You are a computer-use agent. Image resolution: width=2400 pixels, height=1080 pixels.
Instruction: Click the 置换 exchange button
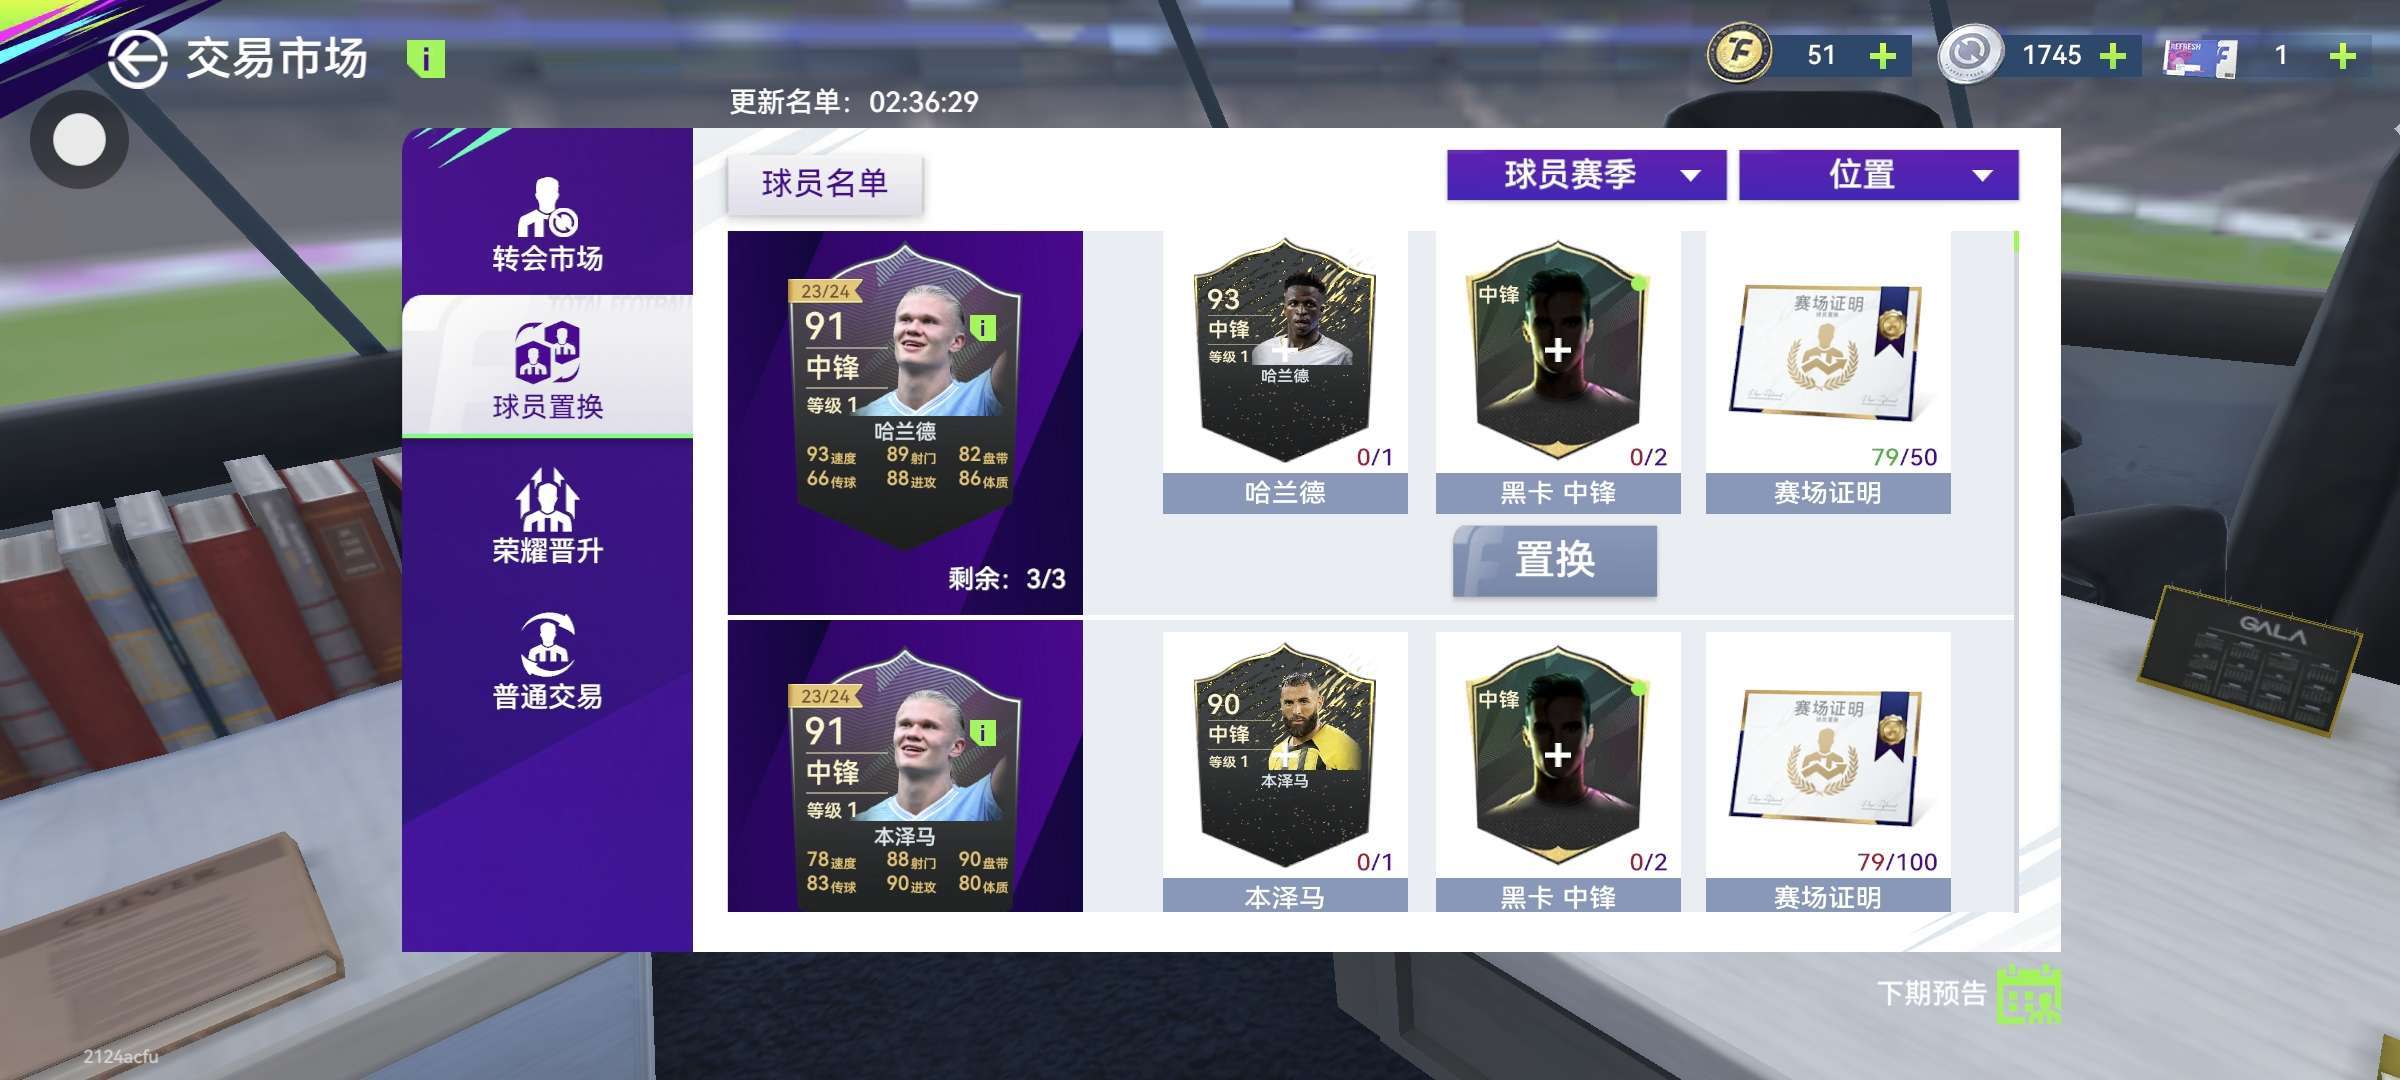pyautogui.click(x=1555, y=561)
